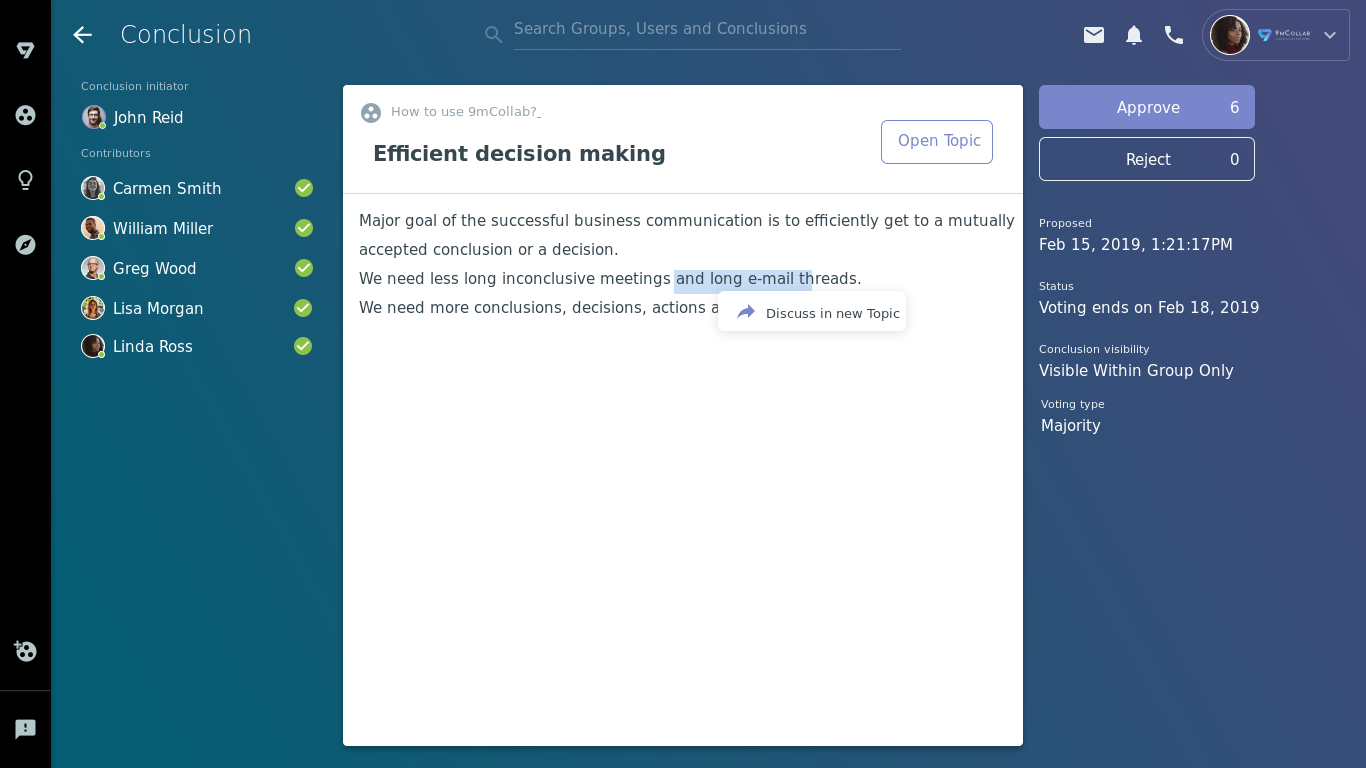Open the Groups icon in sidebar
Viewport: 1366px width, 768px height.
[26, 115]
